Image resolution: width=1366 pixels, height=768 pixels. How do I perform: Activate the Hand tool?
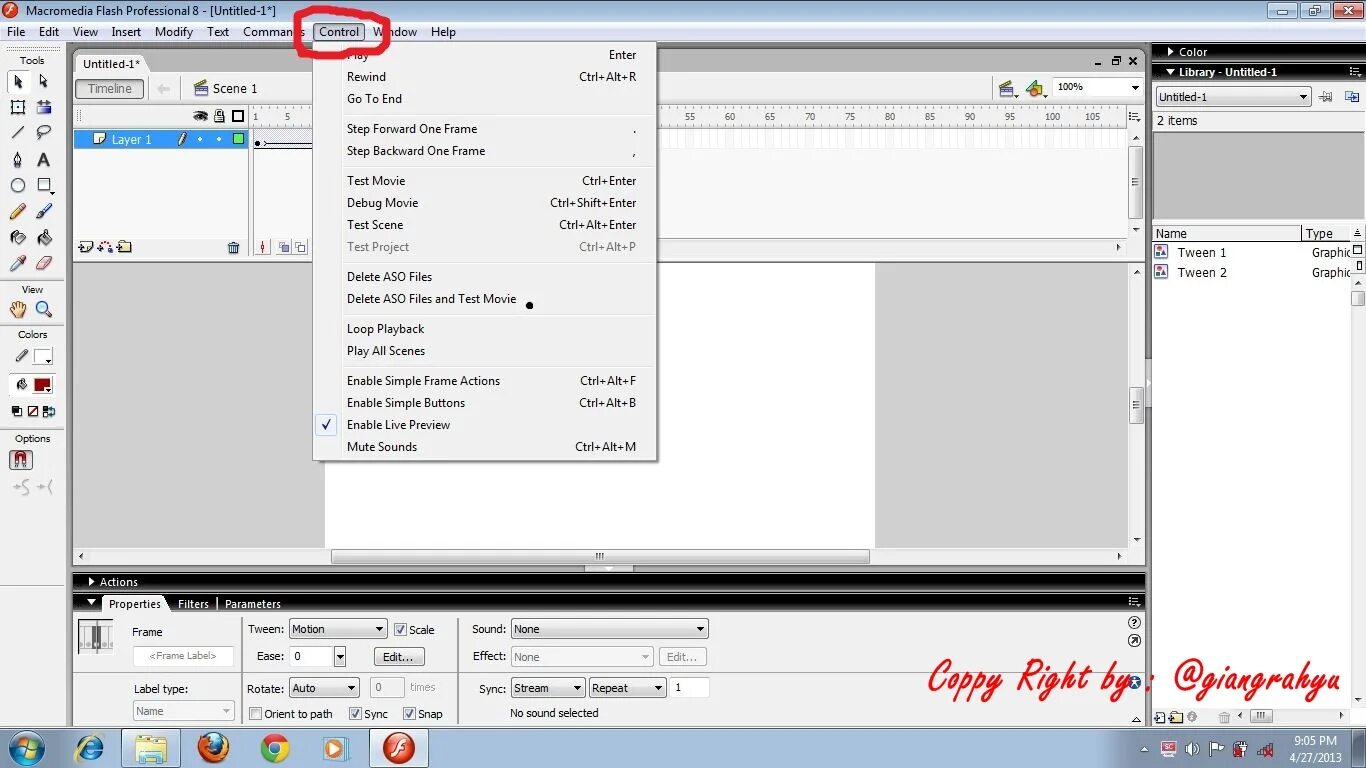[x=18, y=310]
